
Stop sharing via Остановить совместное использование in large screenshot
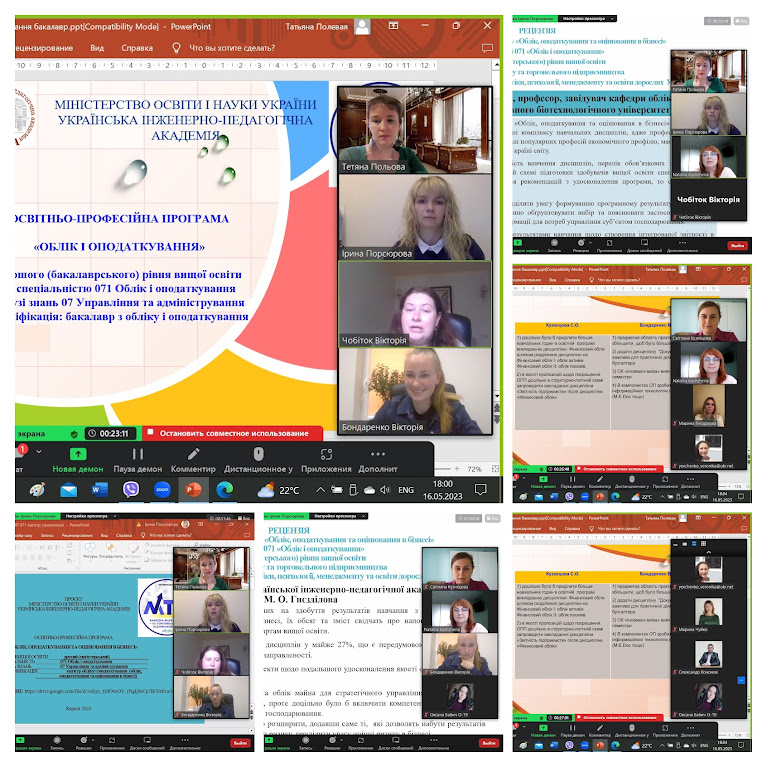tap(233, 433)
